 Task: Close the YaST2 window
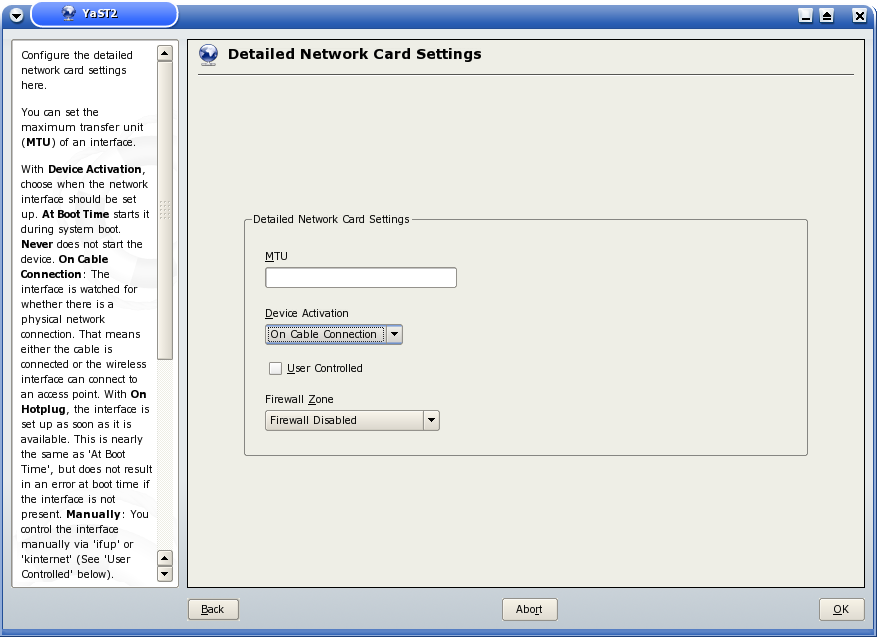(859, 15)
